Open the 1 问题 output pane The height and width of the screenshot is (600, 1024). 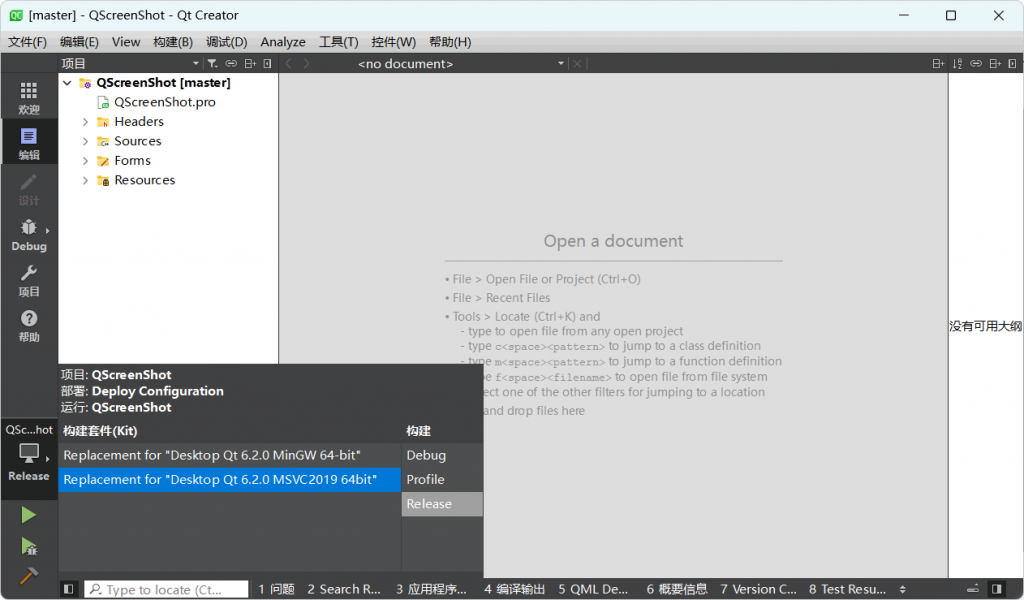(x=276, y=589)
